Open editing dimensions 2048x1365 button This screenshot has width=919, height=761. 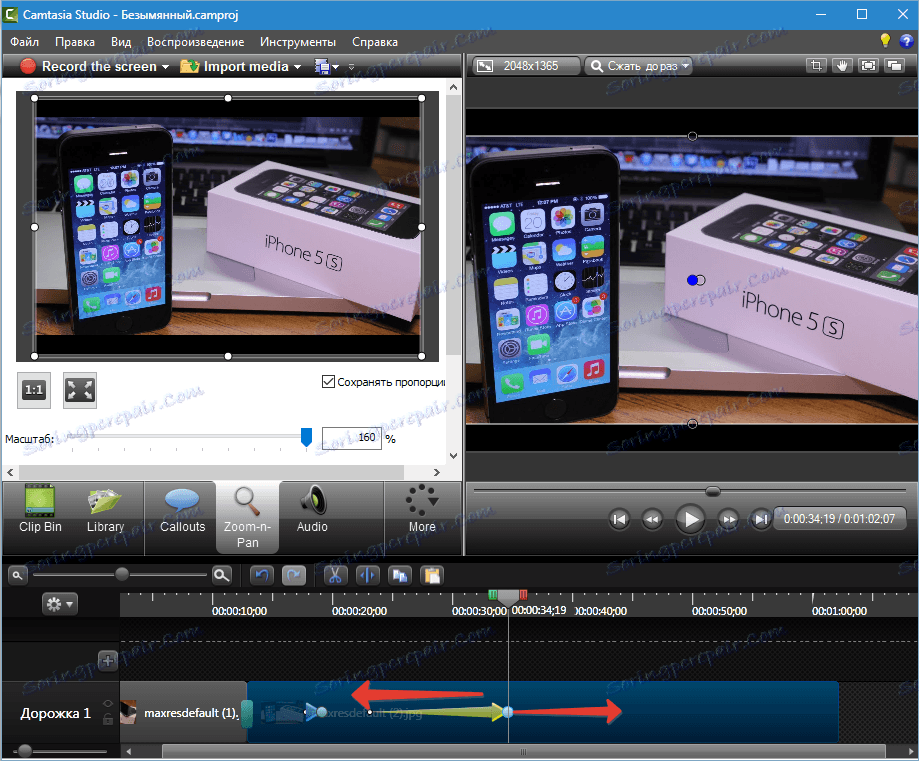tap(526, 66)
